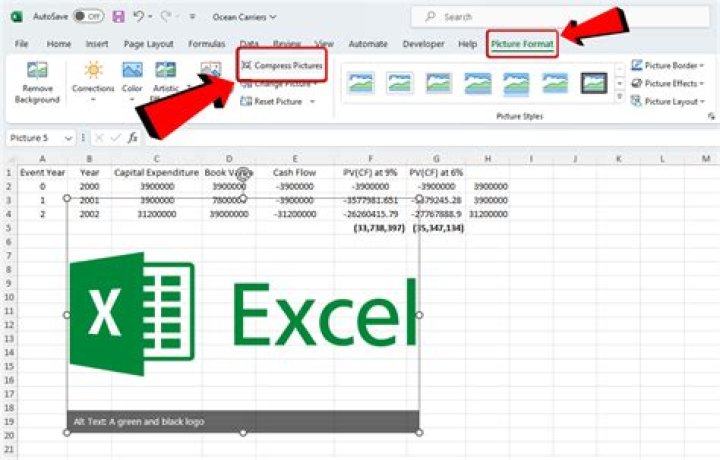Open the Ocean Carriers file name dropdown
720x460 pixels.
click(x=244, y=17)
